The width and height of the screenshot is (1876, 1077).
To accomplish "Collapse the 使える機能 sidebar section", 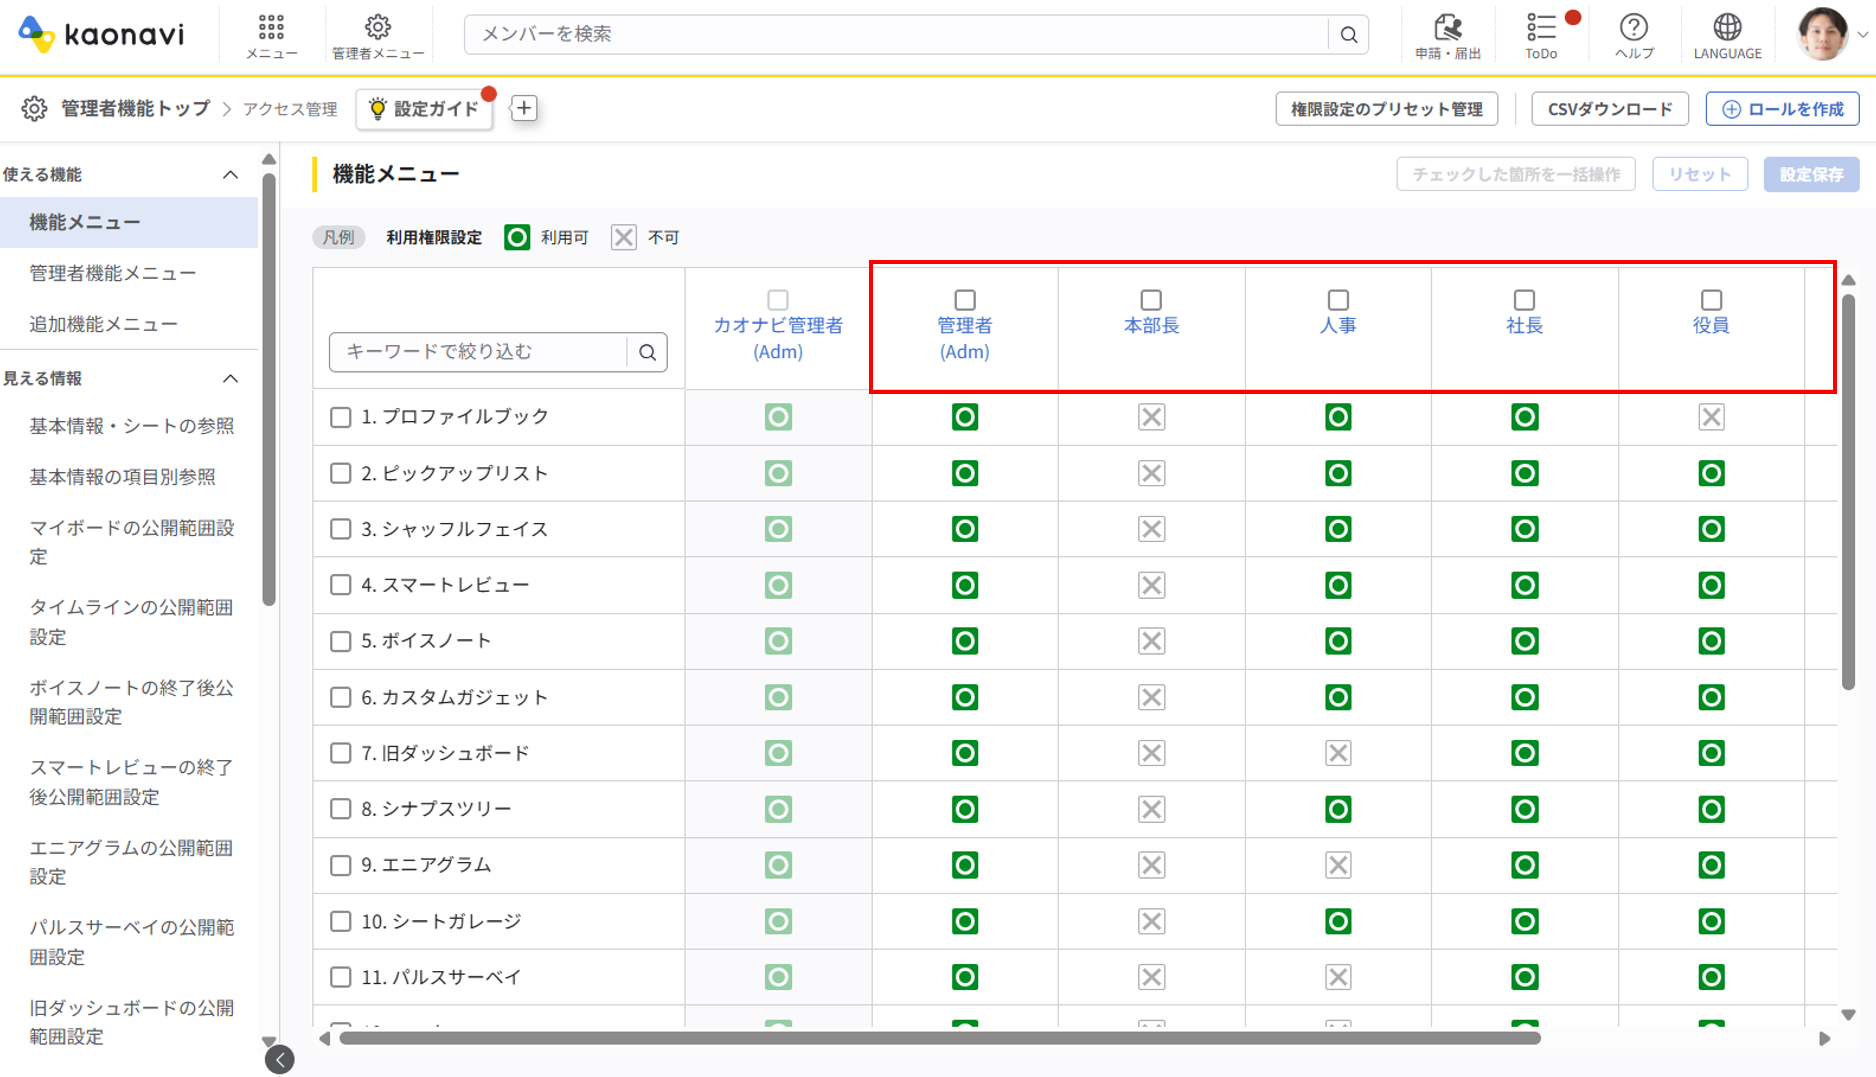I will pyautogui.click(x=230, y=175).
